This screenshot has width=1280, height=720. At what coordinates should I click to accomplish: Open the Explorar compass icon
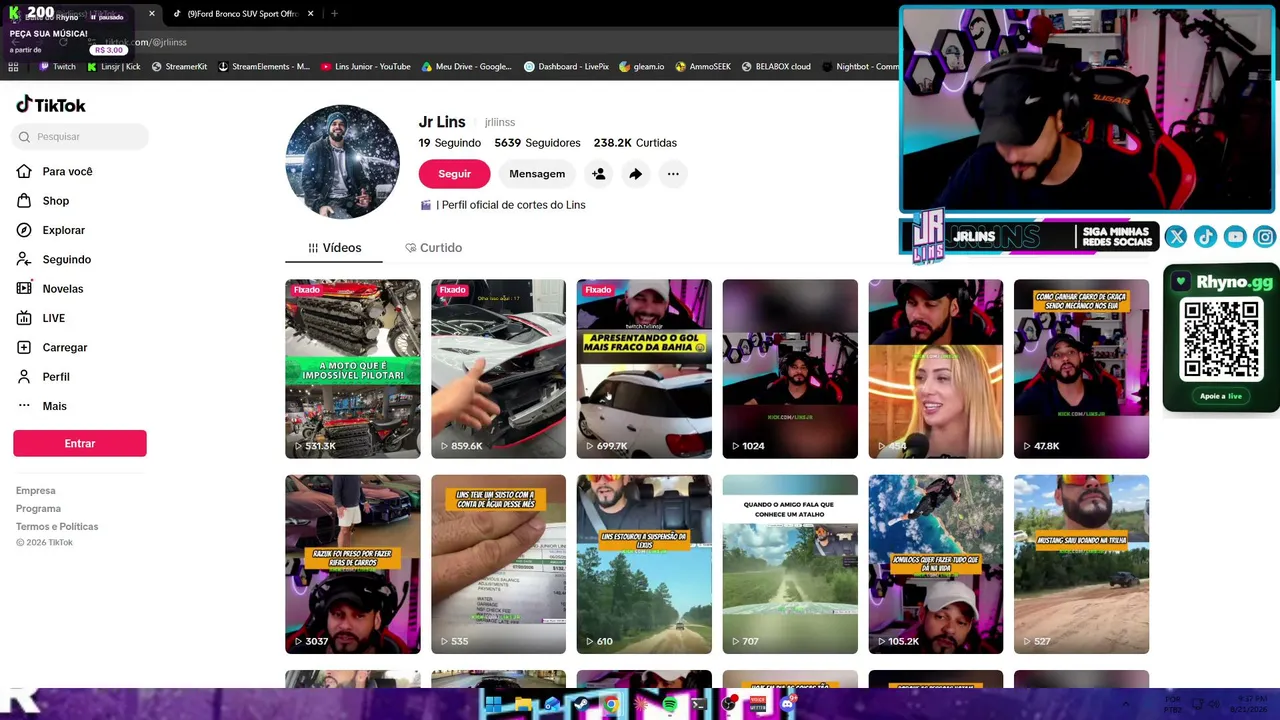24,230
